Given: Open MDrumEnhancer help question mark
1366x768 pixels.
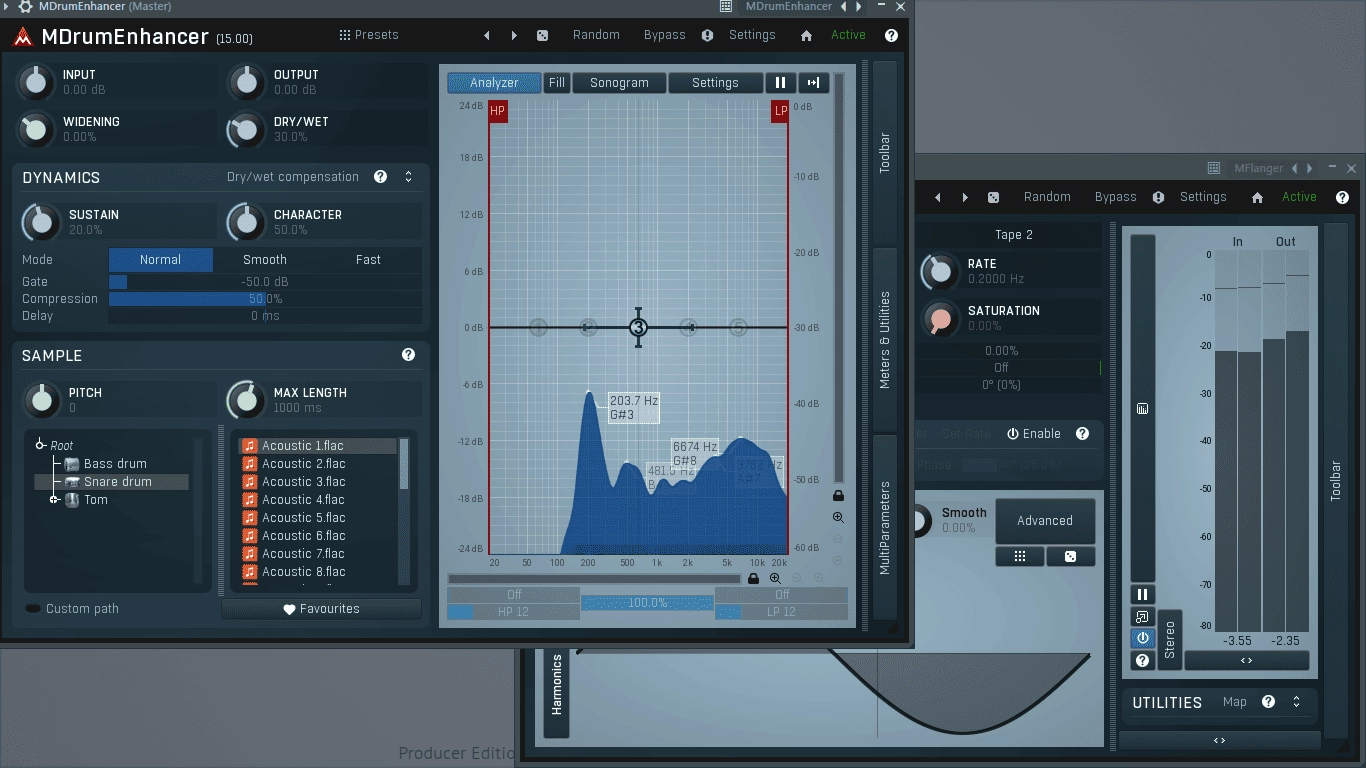Looking at the screenshot, I should click(x=891, y=35).
